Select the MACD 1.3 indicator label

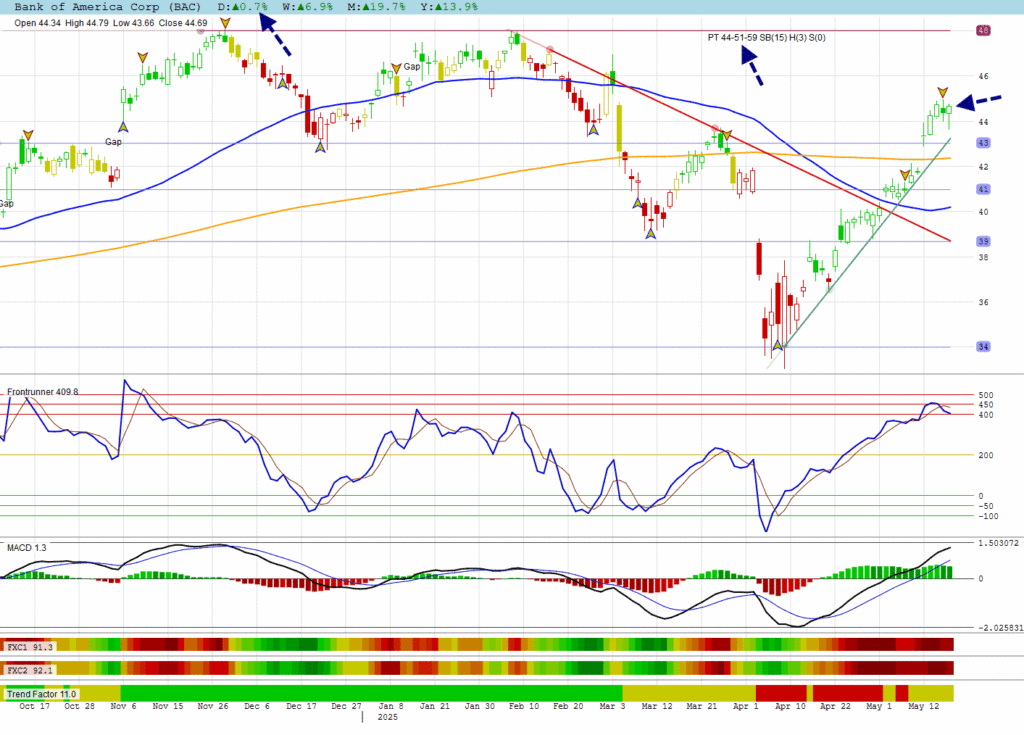pos(27,547)
